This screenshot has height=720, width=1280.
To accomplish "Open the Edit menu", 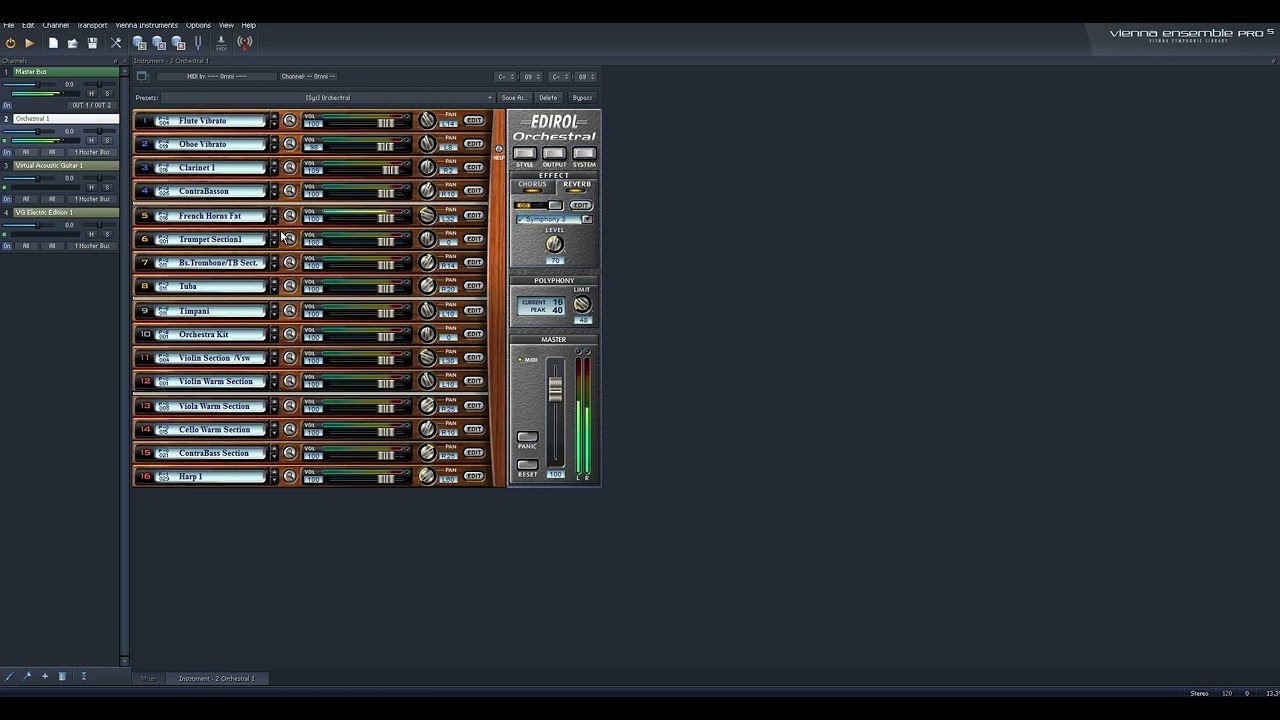I will coord(28,25).
